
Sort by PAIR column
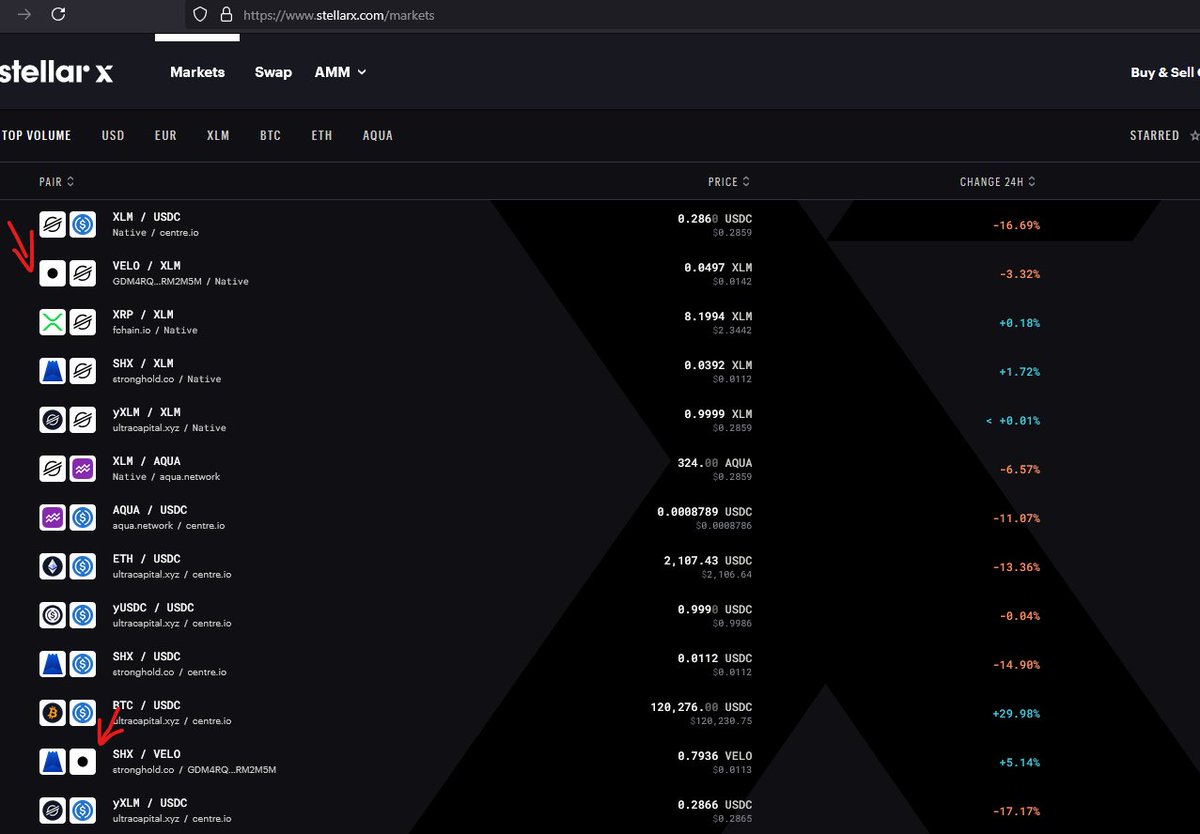pos(56,182)
